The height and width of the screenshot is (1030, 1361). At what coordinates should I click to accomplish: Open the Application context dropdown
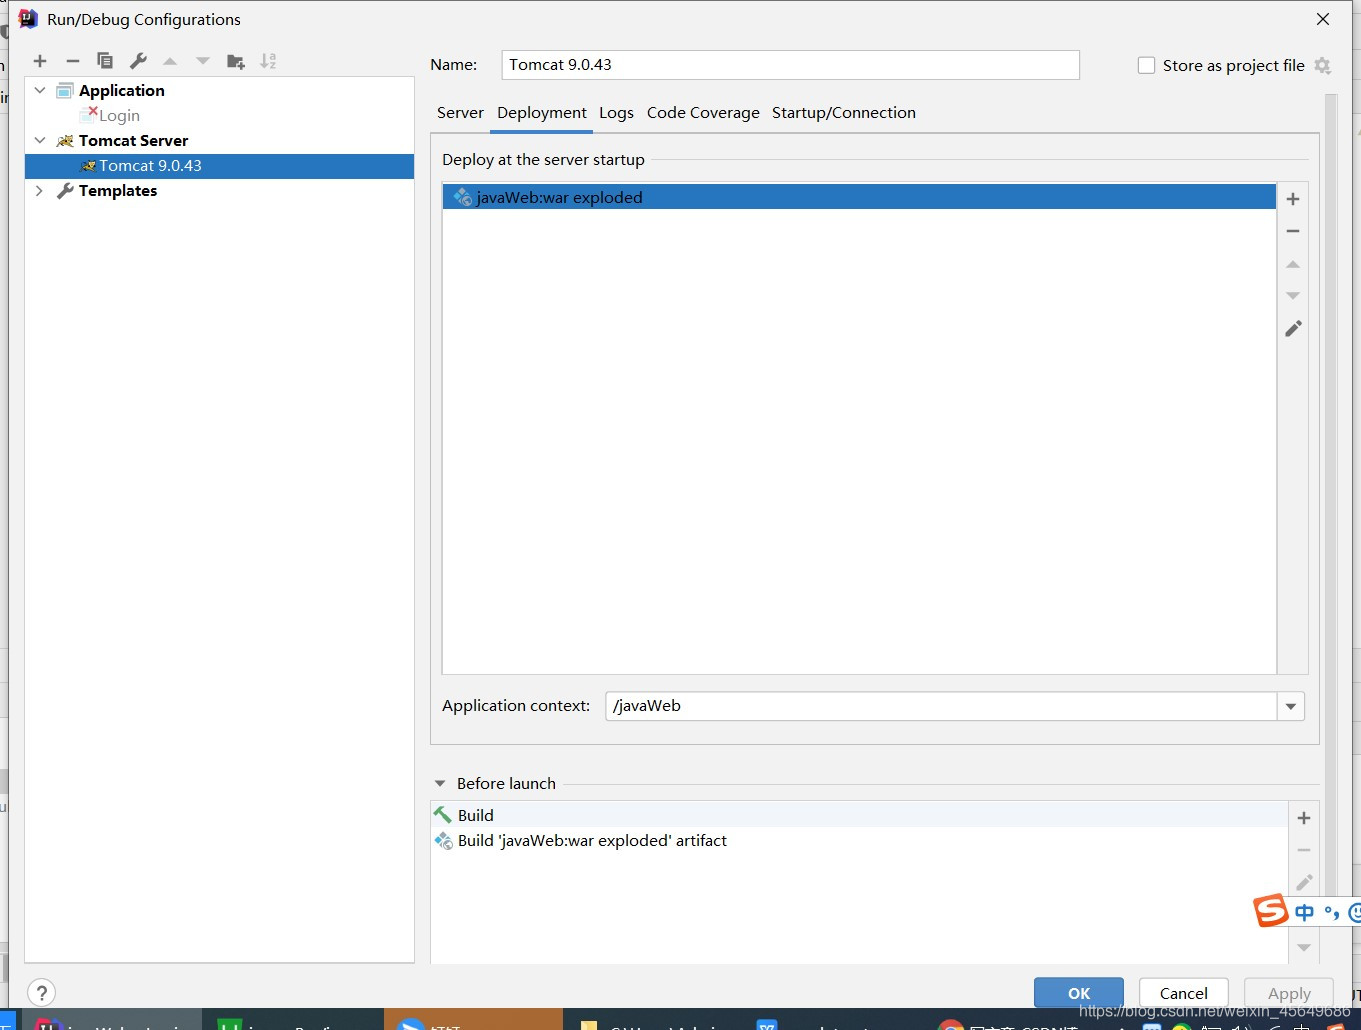point(1291,706)
